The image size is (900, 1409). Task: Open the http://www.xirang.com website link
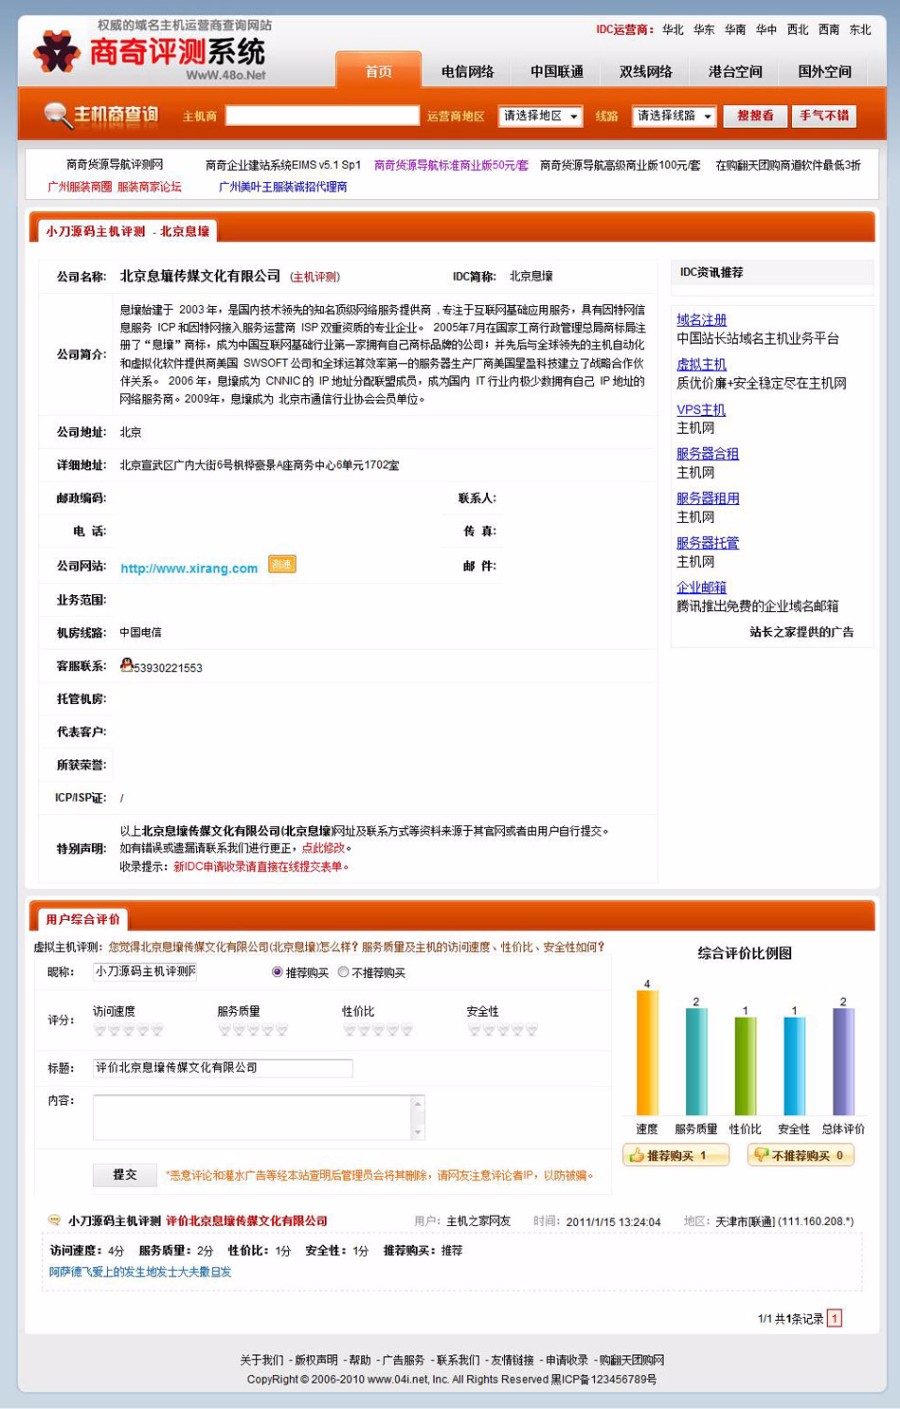[x=189, y=568]
